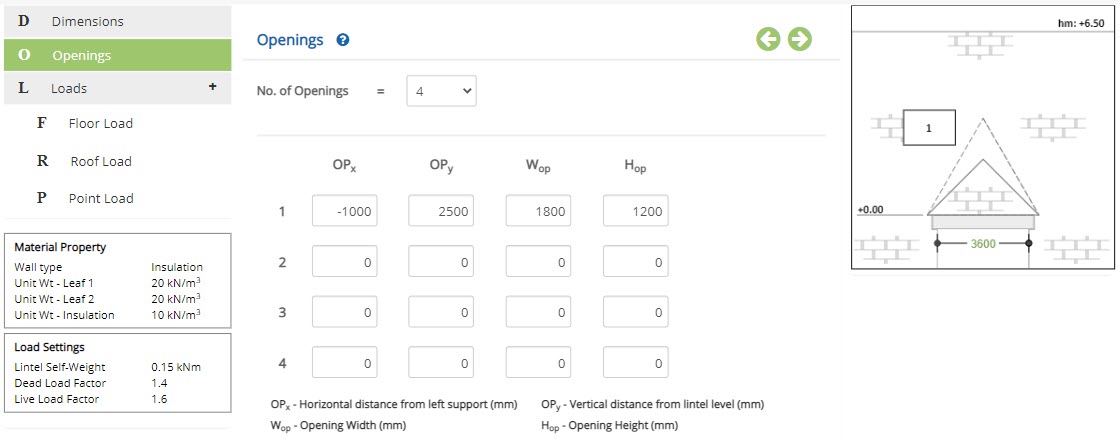Click the green back arrow icon
The height and width of the screenshot is (445, 1120).
pyautogui.click(x=769, y=39)
